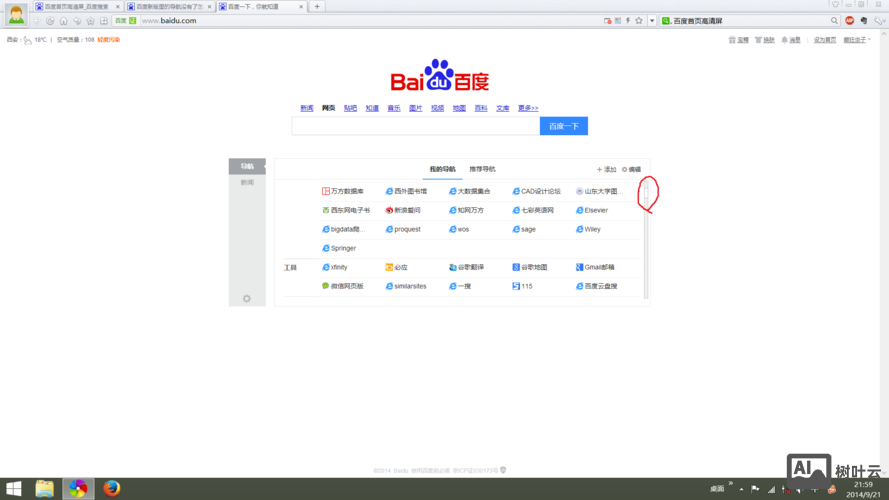This screenshot has height=500, width=889.
Task: Reload the page with the refresh icon
Action: pos(50,21)
